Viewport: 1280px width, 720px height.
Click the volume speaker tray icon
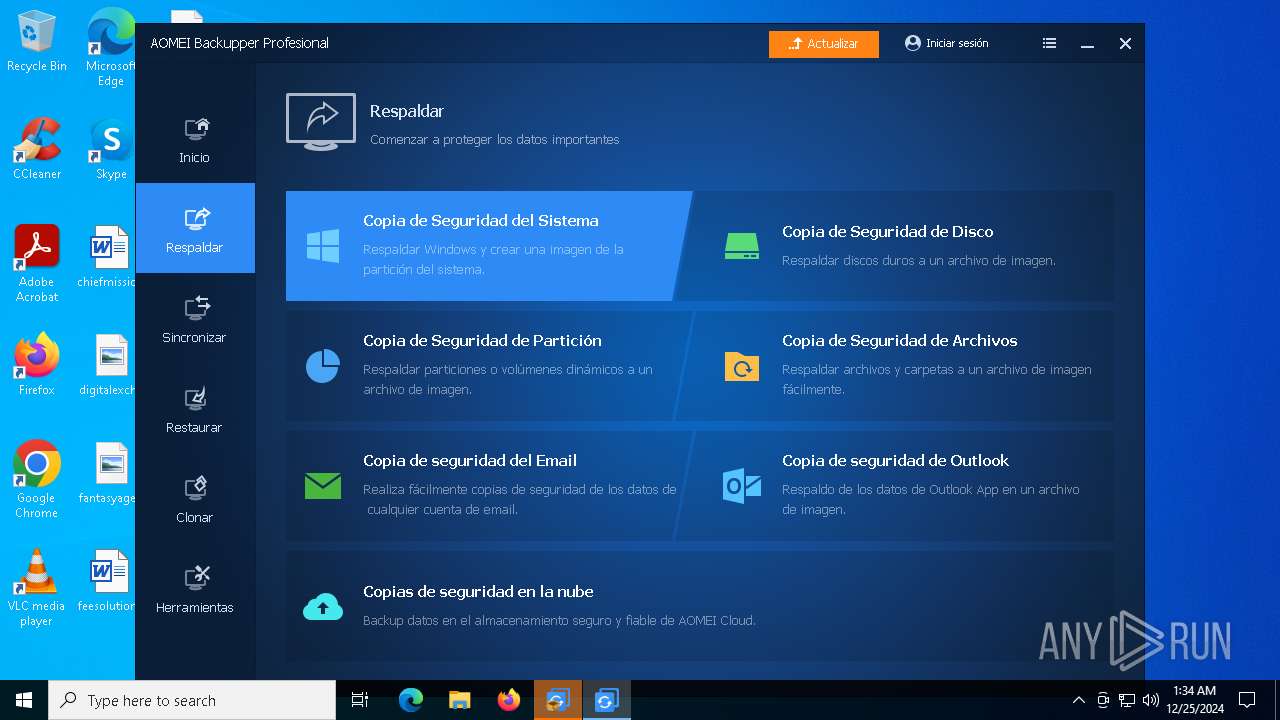[x=1150, y=700]
